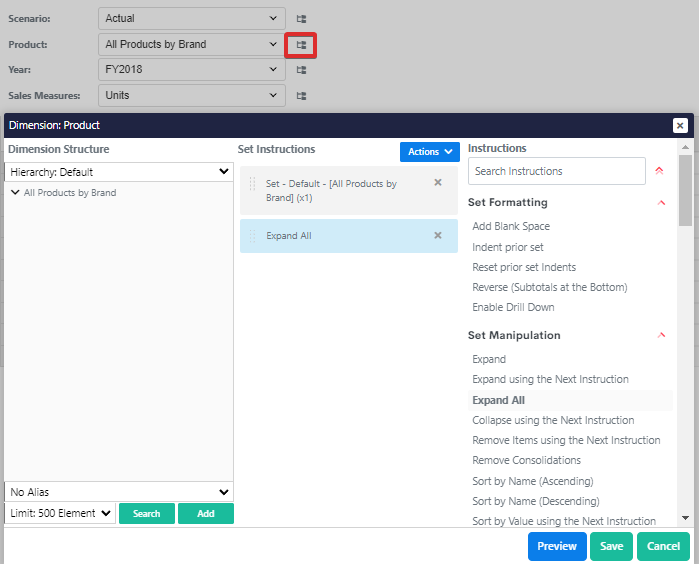Choose Enable Drill Down instruction
This screenshot has height=564, width=699.
coord(513,307)
